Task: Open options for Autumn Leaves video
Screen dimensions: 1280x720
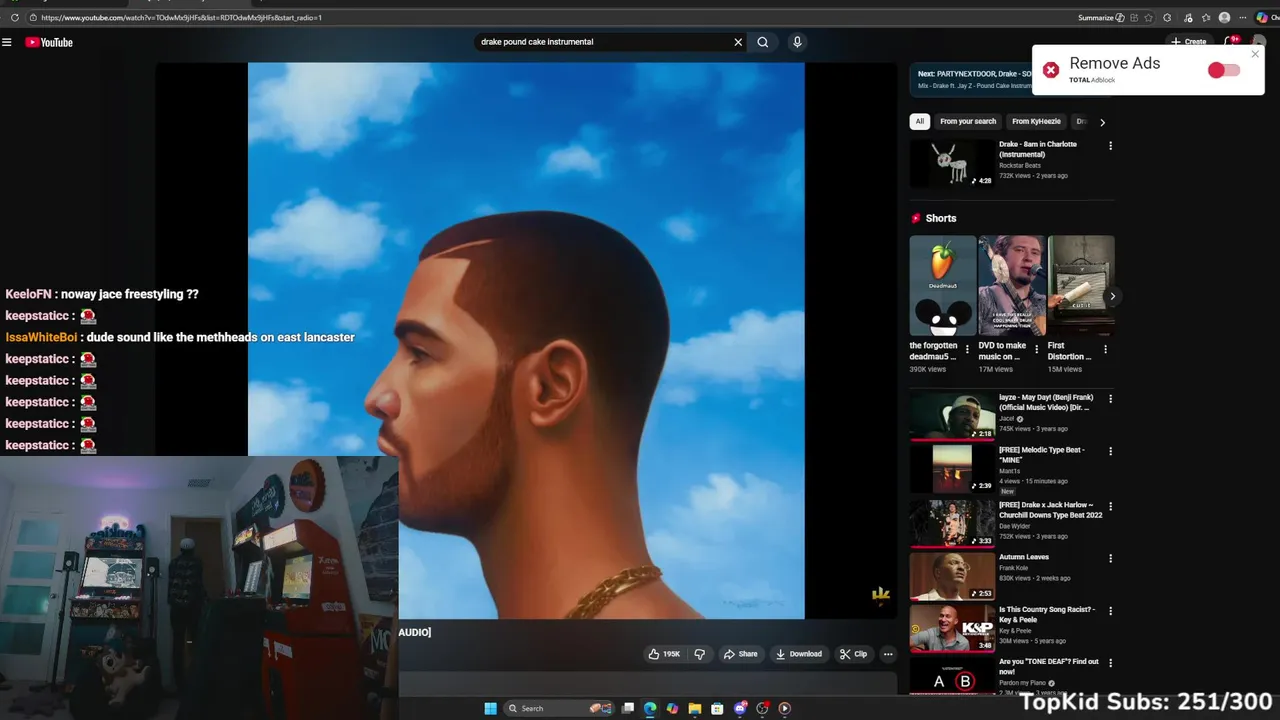Action: coord(1110,559)
